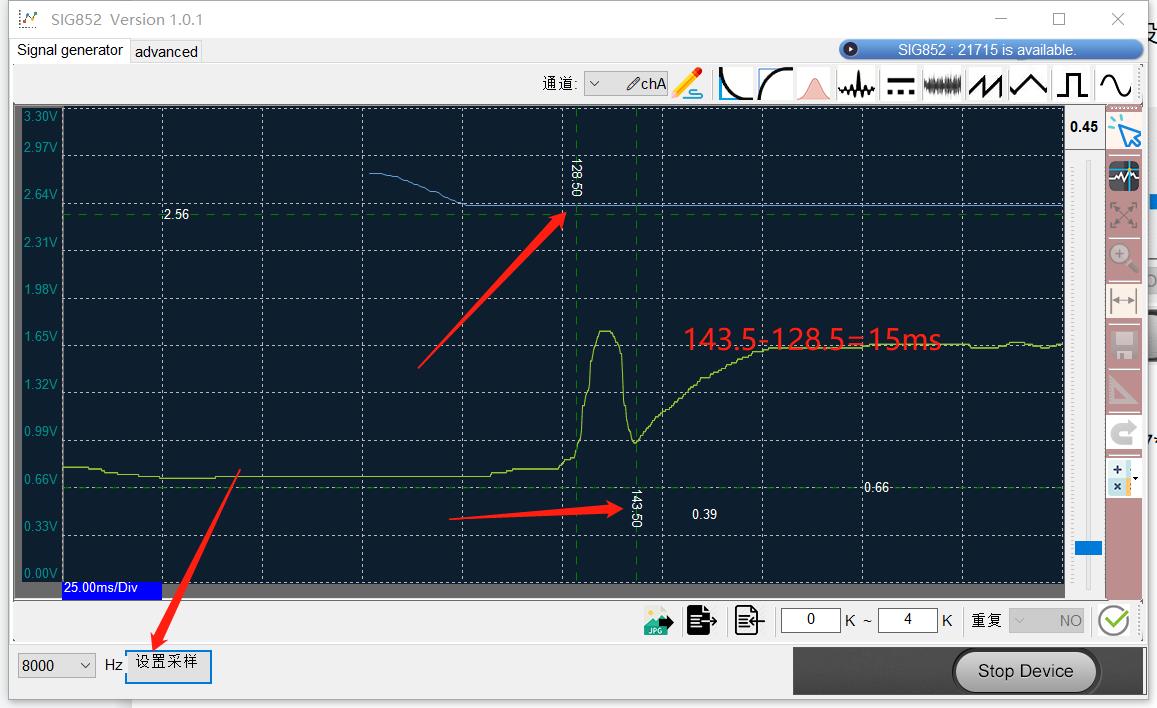This screenshot has height=708, width=1157.
Task: Click the math icon's small dropdown arrow
Action: [x=1136, y=479]
